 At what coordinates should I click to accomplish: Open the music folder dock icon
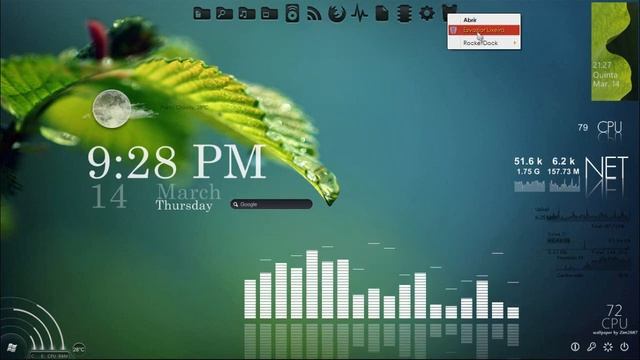coord(247,13)
